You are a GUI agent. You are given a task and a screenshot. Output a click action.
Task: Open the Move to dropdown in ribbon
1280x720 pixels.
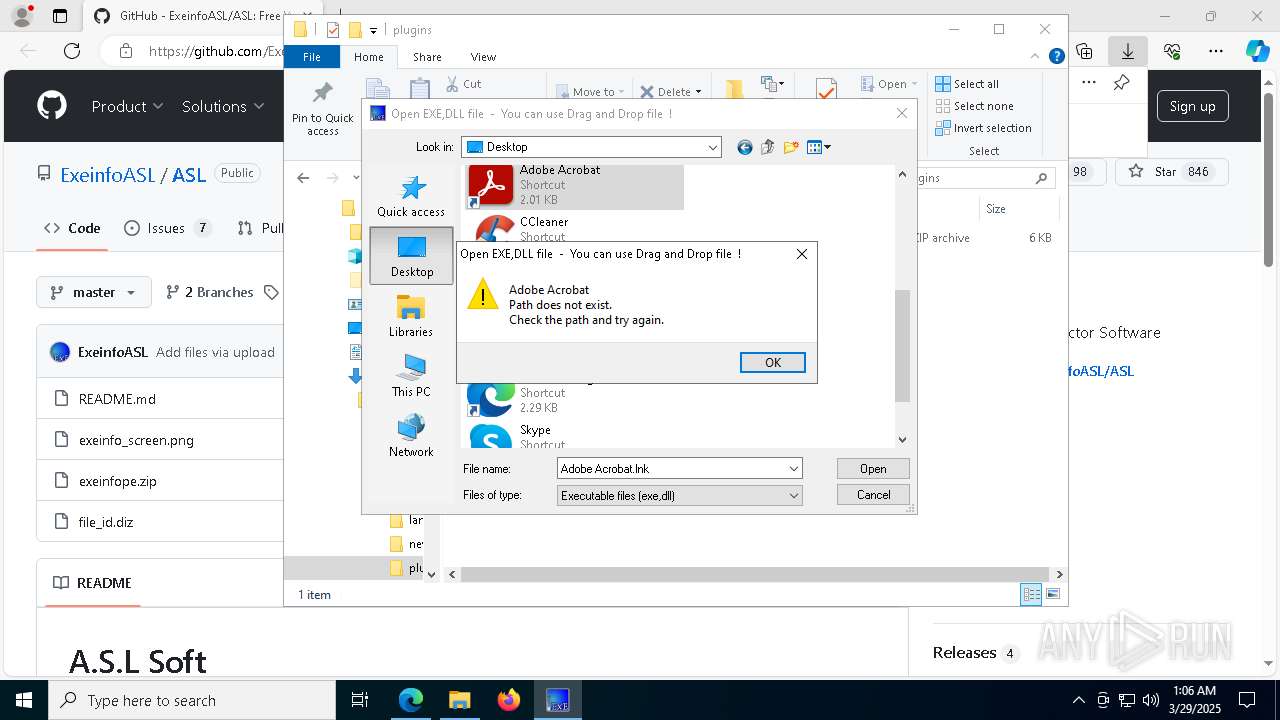[x=590, y=92]
